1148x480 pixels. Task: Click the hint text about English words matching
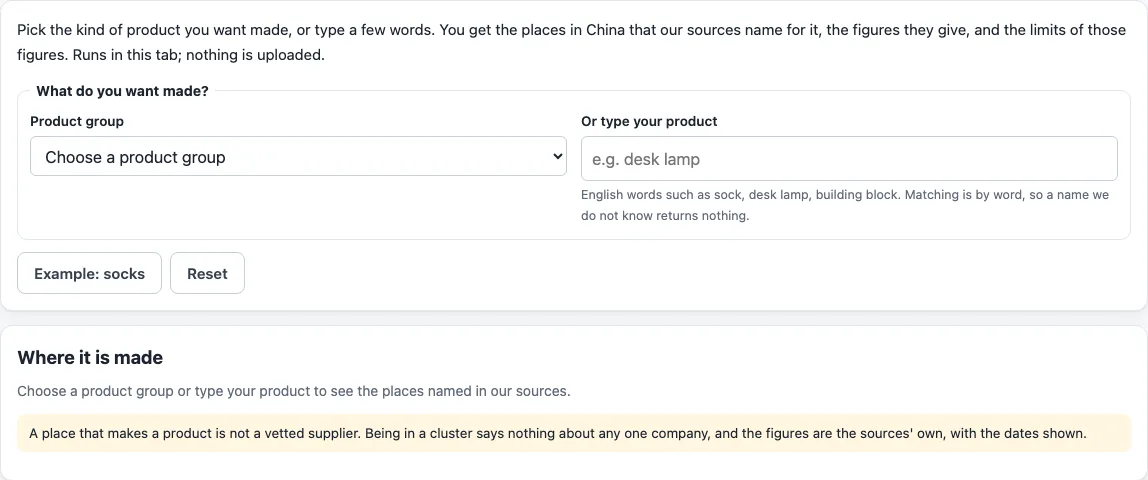845,206
